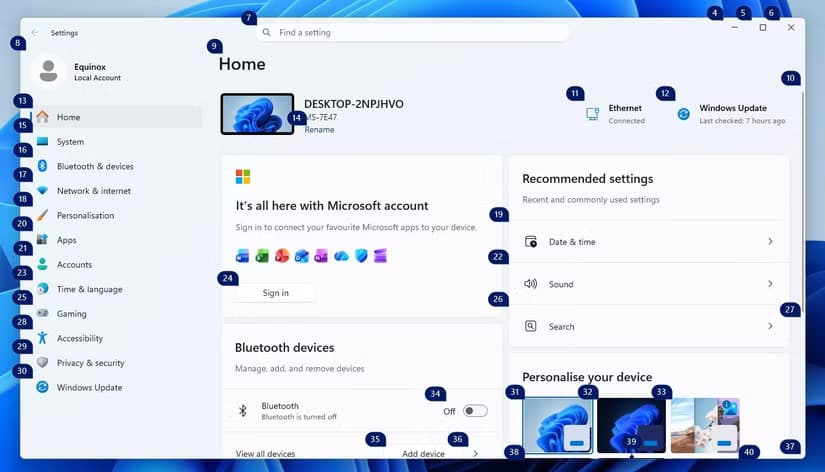Click the Ethernet network status icon
This screenshot has height=472, width=825.
592,114
